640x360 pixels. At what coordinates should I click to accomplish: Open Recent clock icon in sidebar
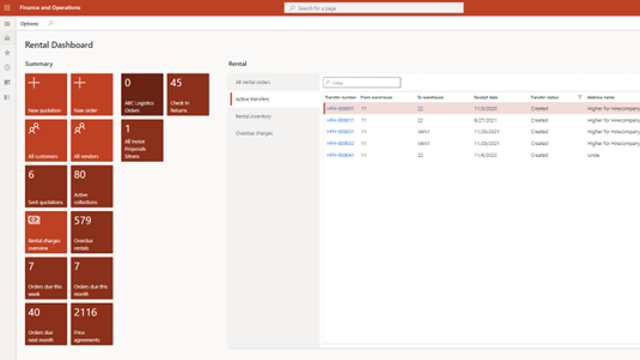pyautogui.click(x=7, y=67)
